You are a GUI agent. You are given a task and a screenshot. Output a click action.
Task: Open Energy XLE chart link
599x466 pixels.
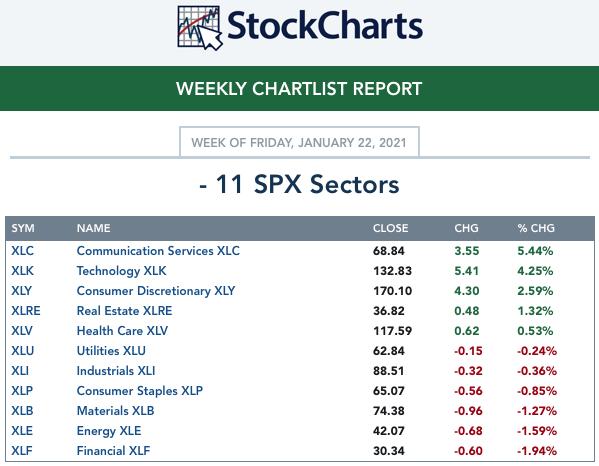[109, 431]
